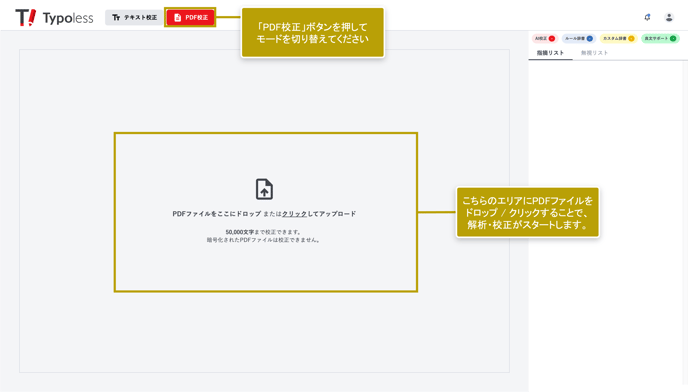
Task: Open the 指摘リスト tab
Action: 550,53
